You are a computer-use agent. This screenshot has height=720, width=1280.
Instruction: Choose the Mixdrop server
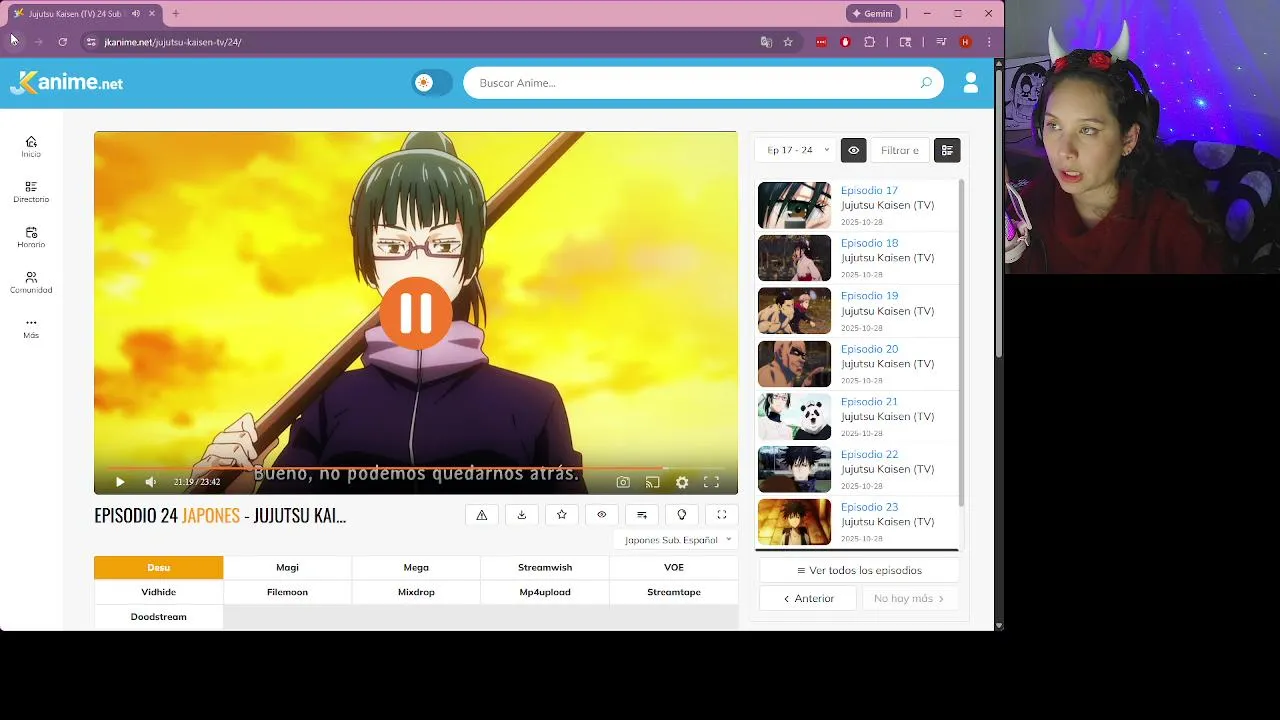[x=416, y=592]
